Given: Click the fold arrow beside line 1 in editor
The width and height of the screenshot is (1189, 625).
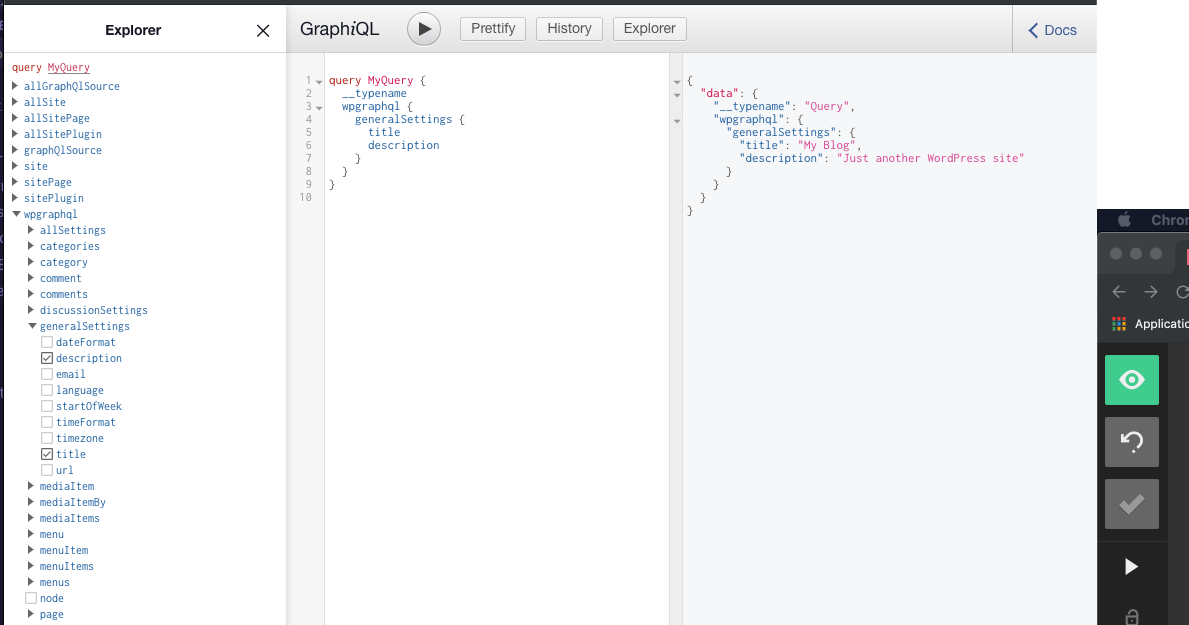Looking at the screenshot, I should (x=319, y=81).
